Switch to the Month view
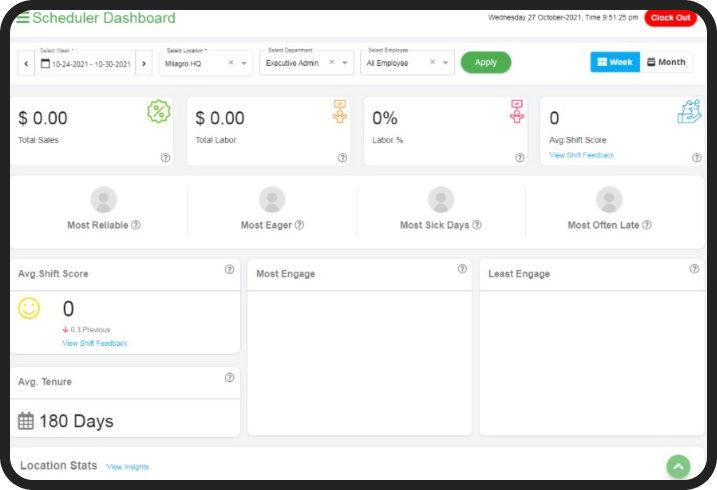717x490 pixels. pyautogui.click(x=666, y=62)
